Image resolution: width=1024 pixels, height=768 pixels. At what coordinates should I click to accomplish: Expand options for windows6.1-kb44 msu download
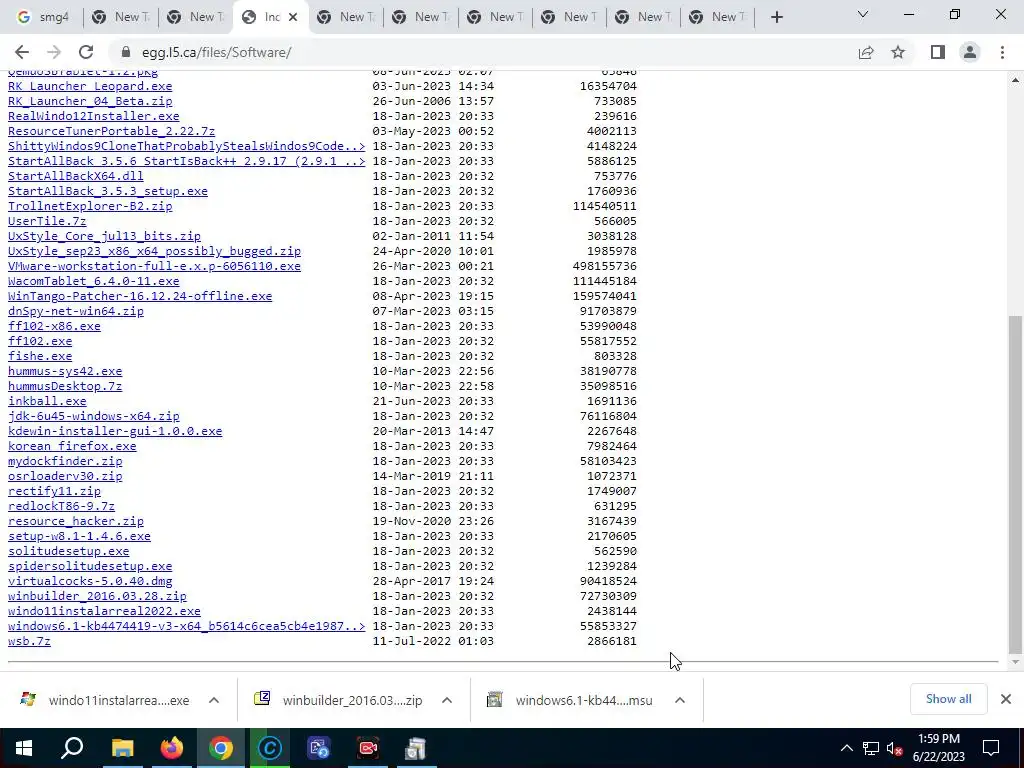(x=680, y=700)
